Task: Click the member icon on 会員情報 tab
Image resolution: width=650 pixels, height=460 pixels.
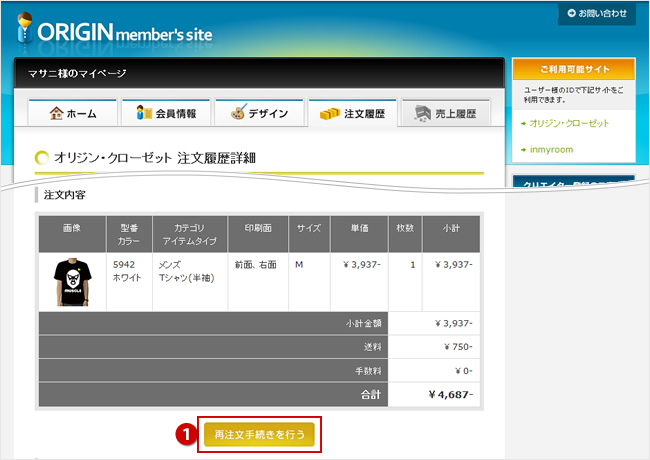Action: [x=144, y=112]
